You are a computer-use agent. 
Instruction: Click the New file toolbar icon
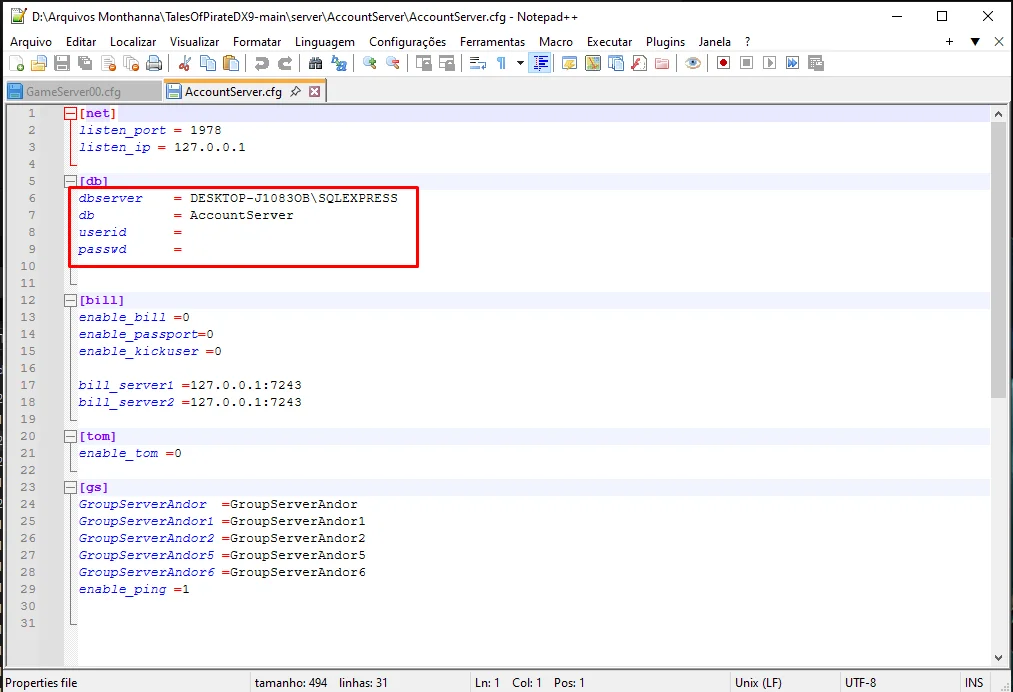pos(16,63)
